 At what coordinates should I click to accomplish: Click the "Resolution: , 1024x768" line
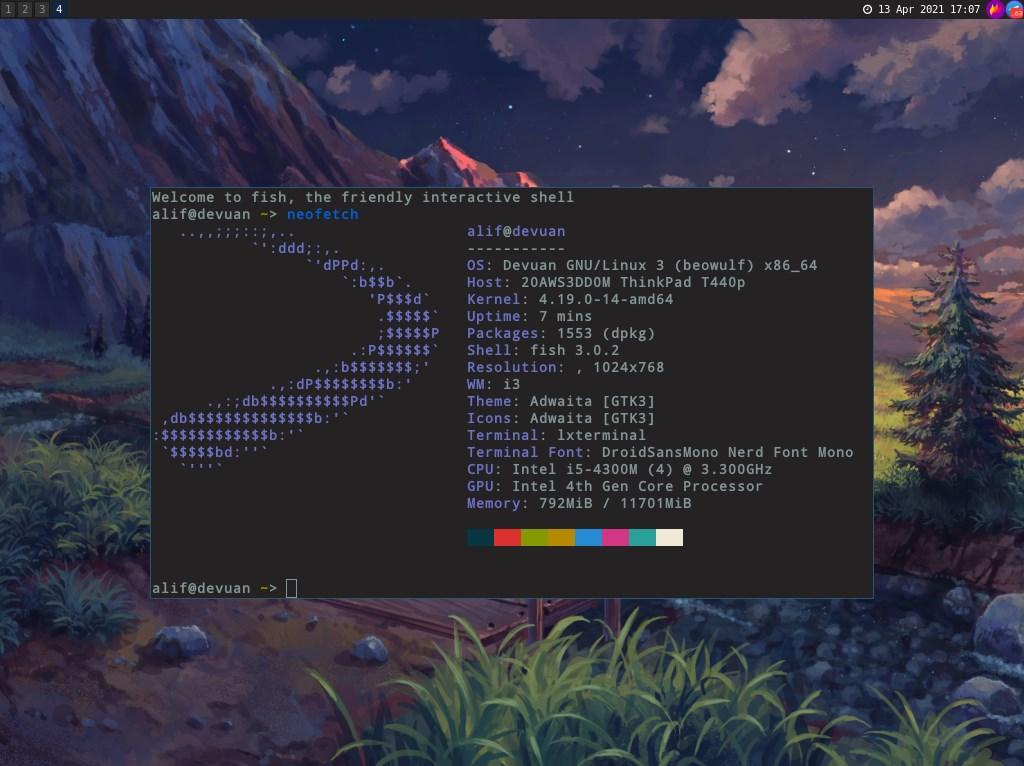(566, 367)
